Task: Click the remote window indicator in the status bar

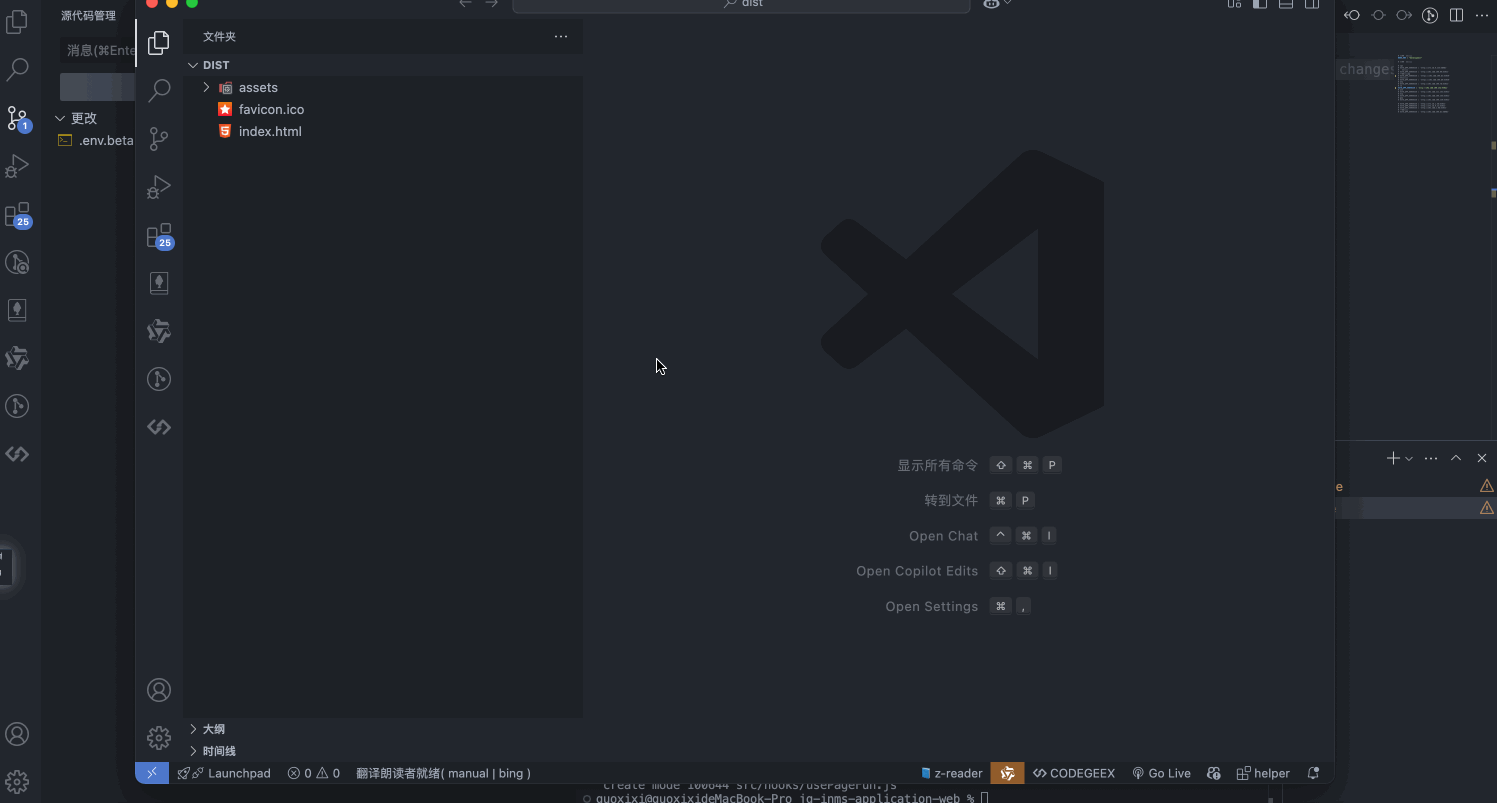Action: point(152,773)
